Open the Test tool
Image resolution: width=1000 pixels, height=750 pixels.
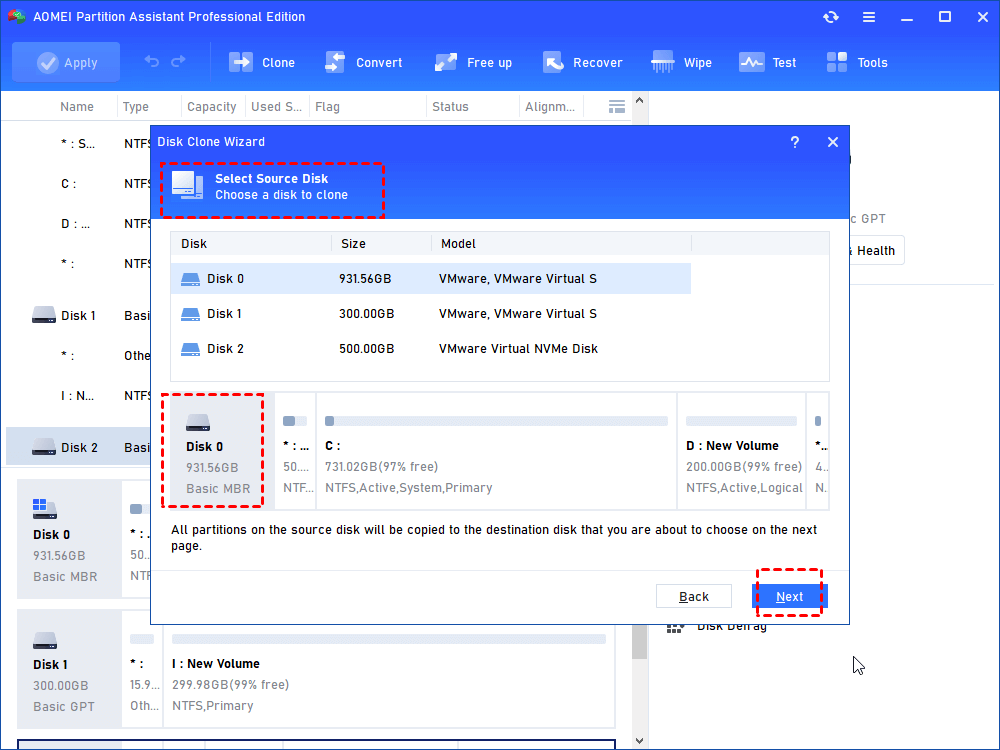click(x=768, y=61)
